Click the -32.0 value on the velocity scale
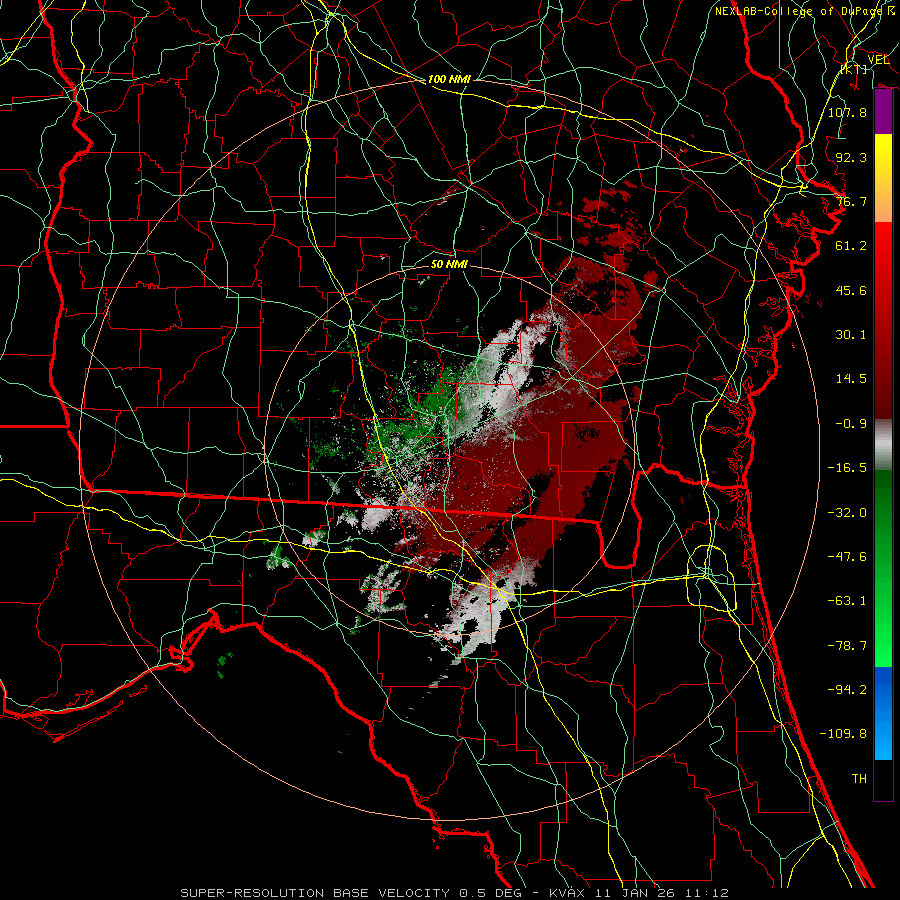This screenshot has width=900, height=900. (847, 513)
